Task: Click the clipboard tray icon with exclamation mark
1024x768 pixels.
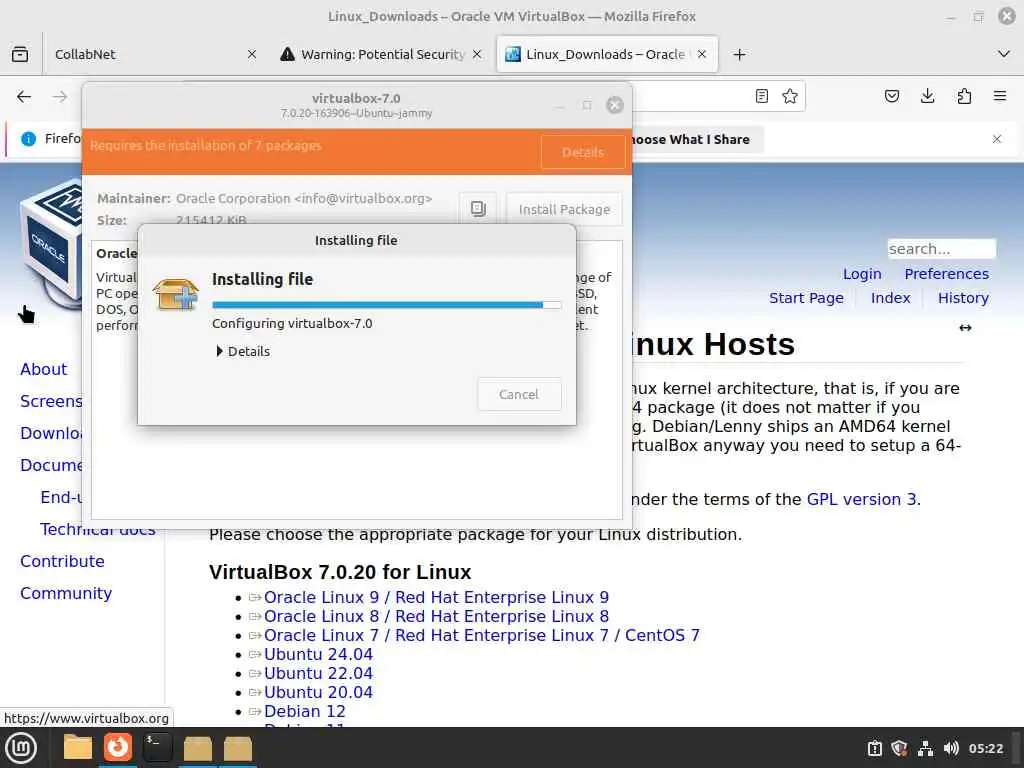Action: pos(874,748)
